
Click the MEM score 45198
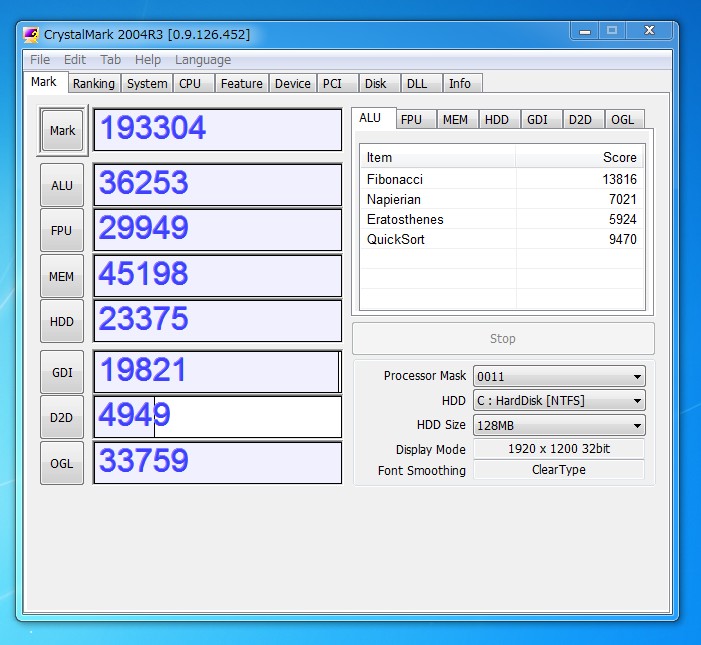pyautogui.click(x=218, y=276)
